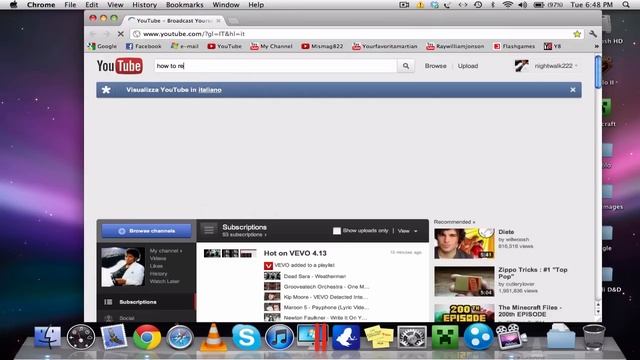Open Skype from the dock
This screenshot has width=640, height=360.
tap(246, 337)
